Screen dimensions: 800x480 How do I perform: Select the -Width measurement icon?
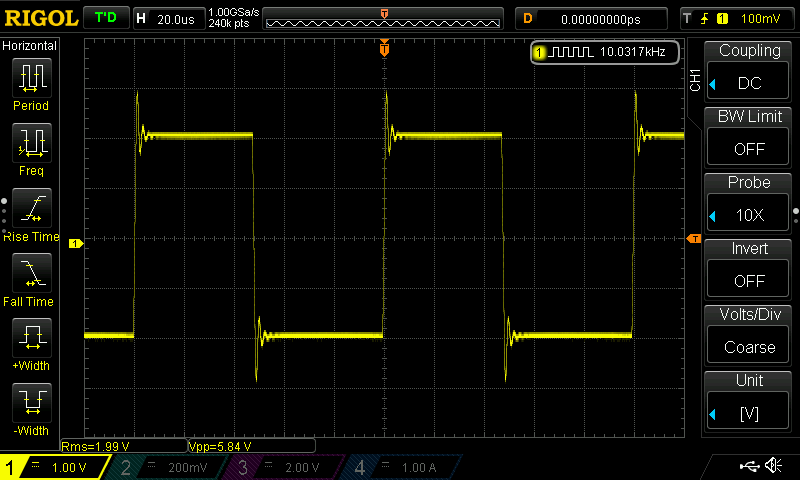point(32,404)
